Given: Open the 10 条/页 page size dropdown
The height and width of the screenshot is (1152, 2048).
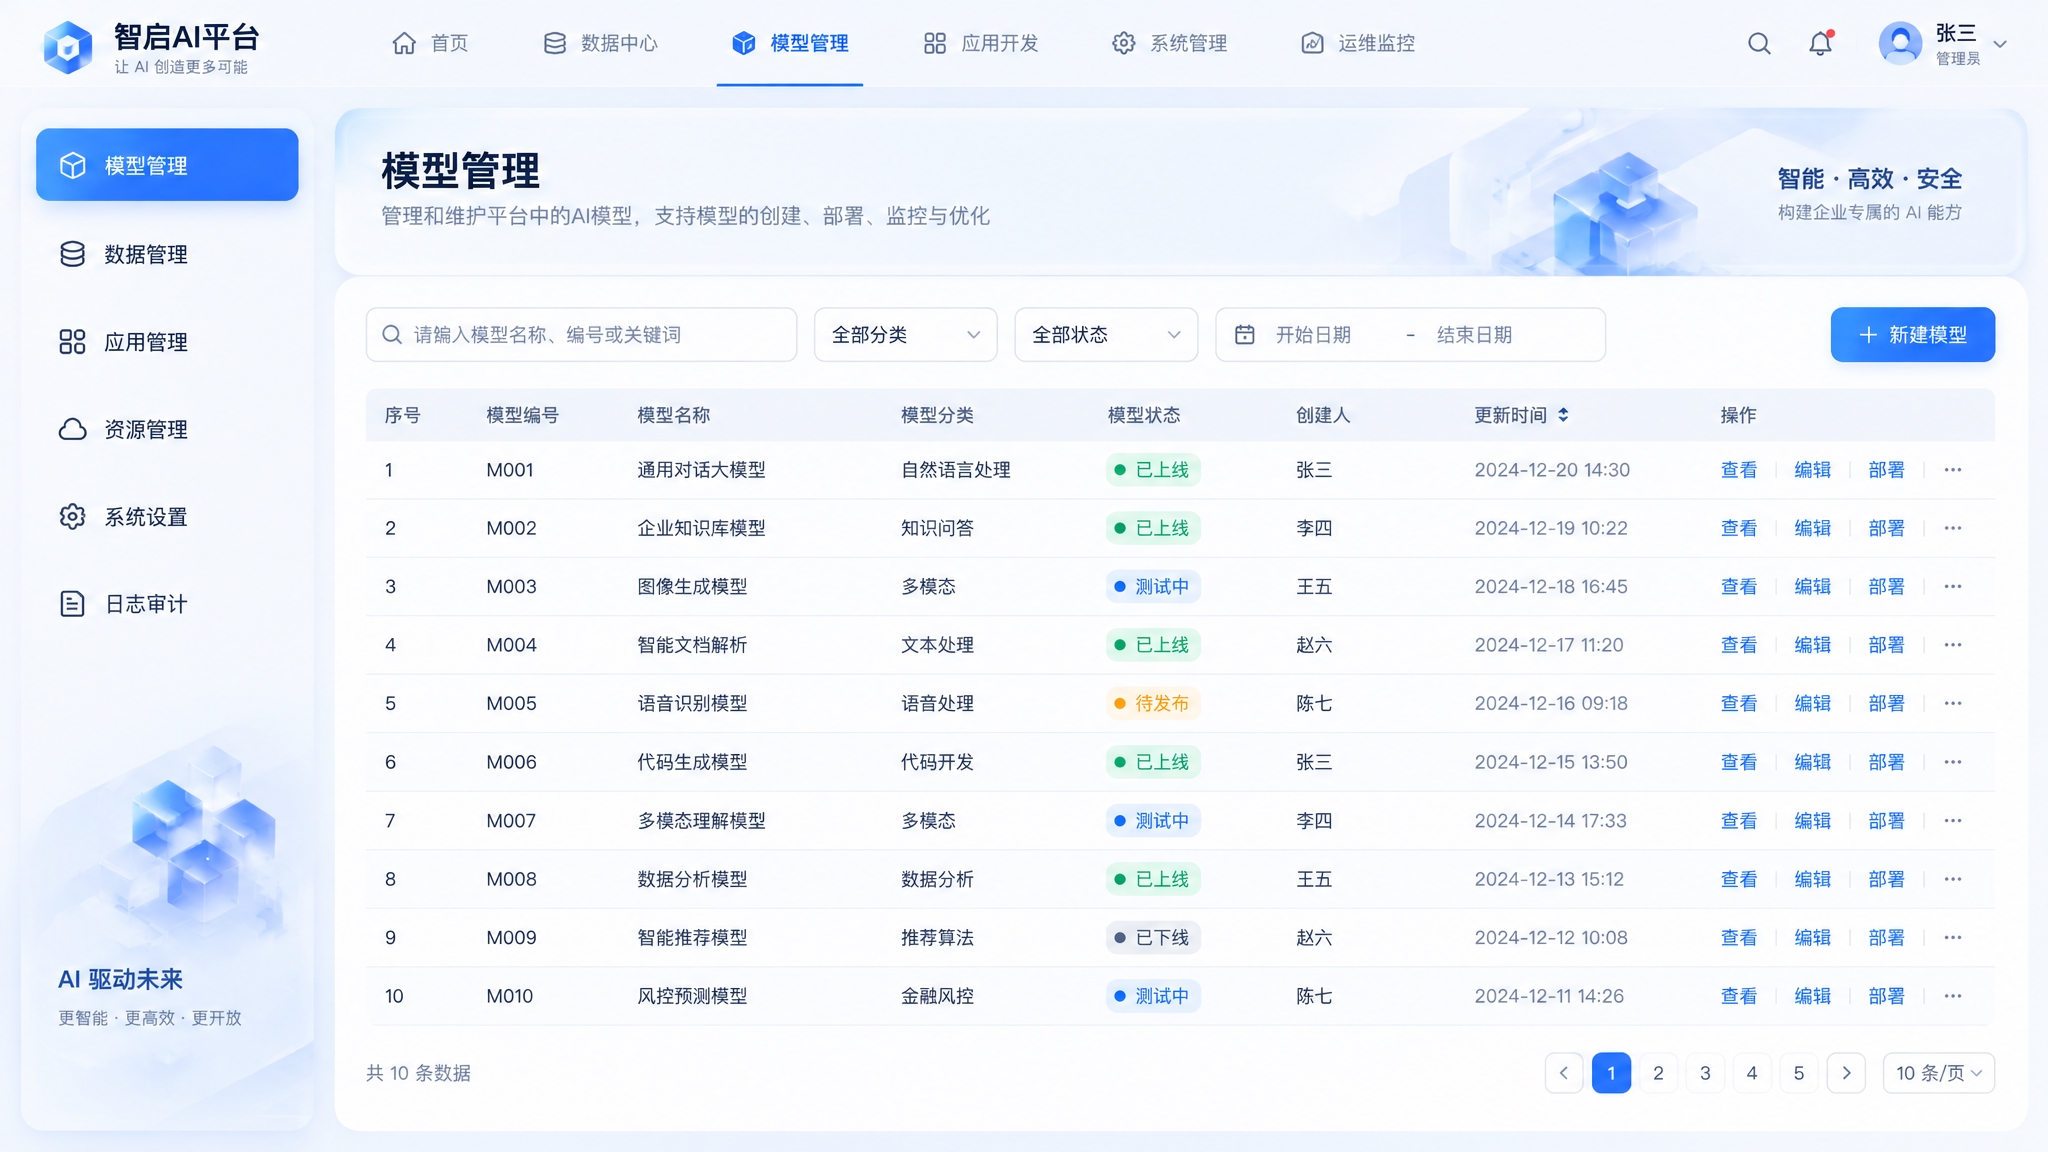Looking at the screenshot, I should point(1938,1073).
